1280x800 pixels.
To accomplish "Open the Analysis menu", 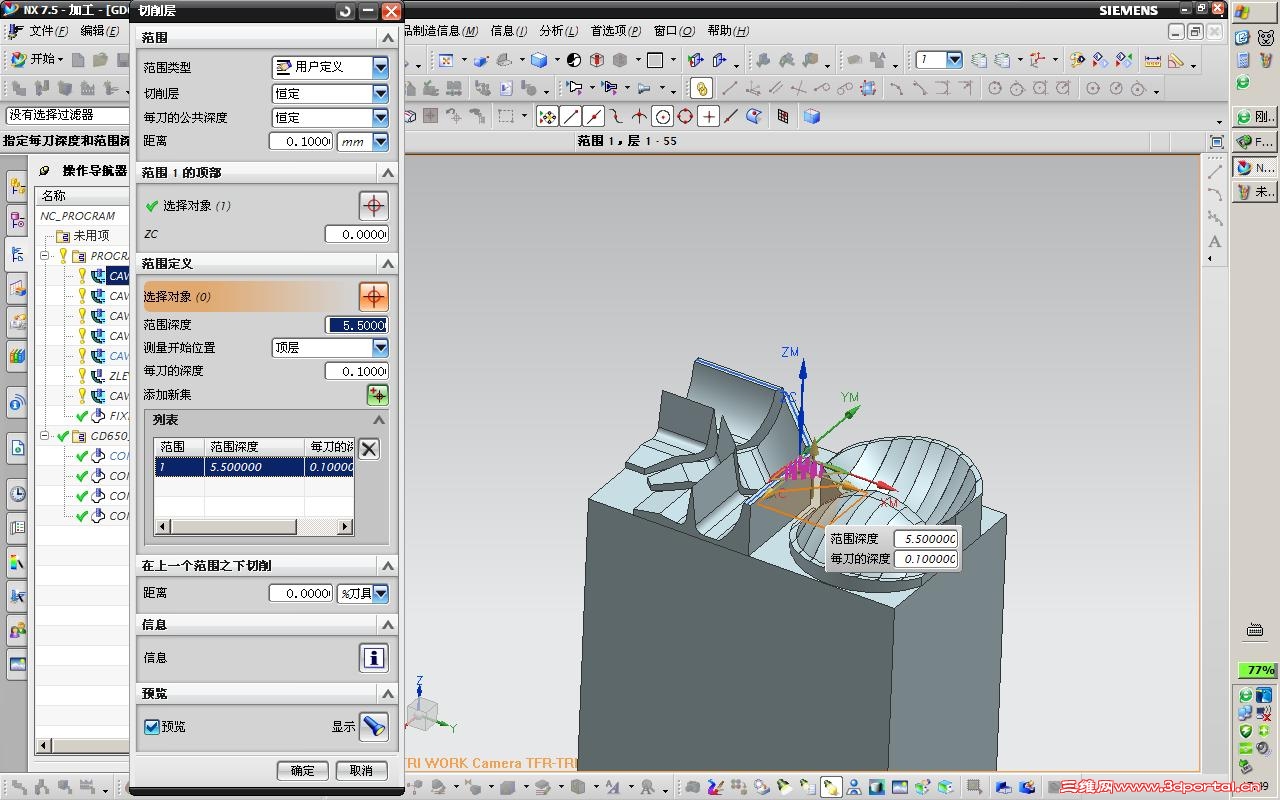I will click(558, 31).
